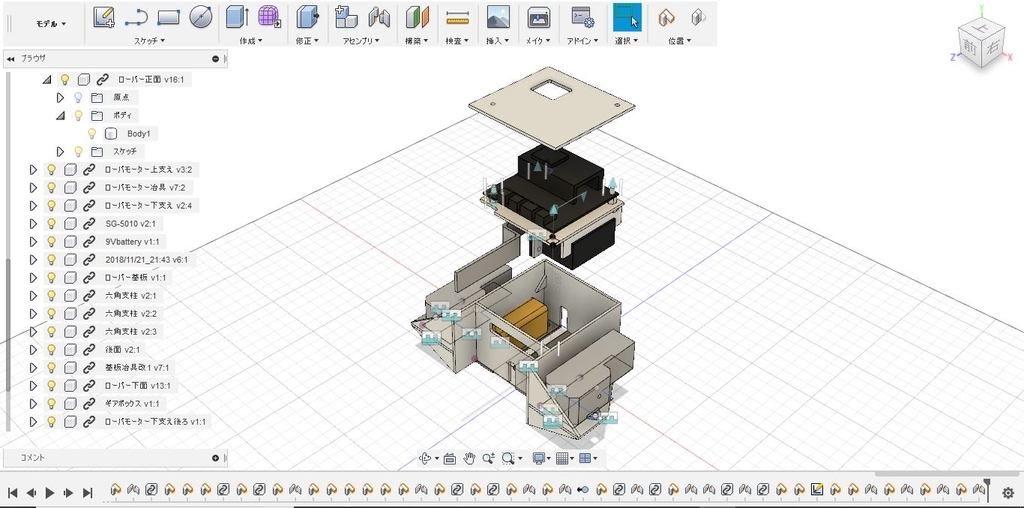
Task: Expand the 六角支柱 v2:1 component
Action: [33, 295]
